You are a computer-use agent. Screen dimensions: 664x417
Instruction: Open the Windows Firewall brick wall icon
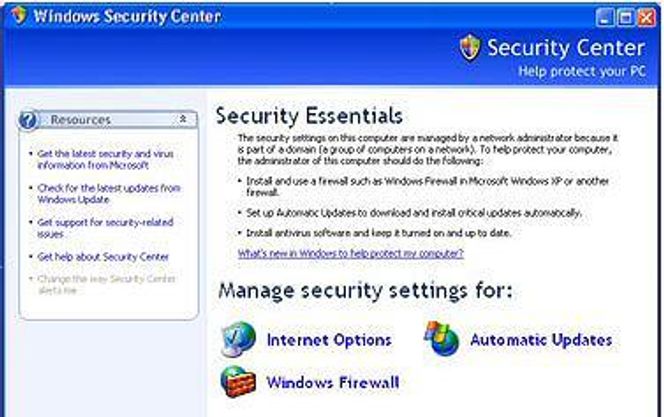pos(238,382)
